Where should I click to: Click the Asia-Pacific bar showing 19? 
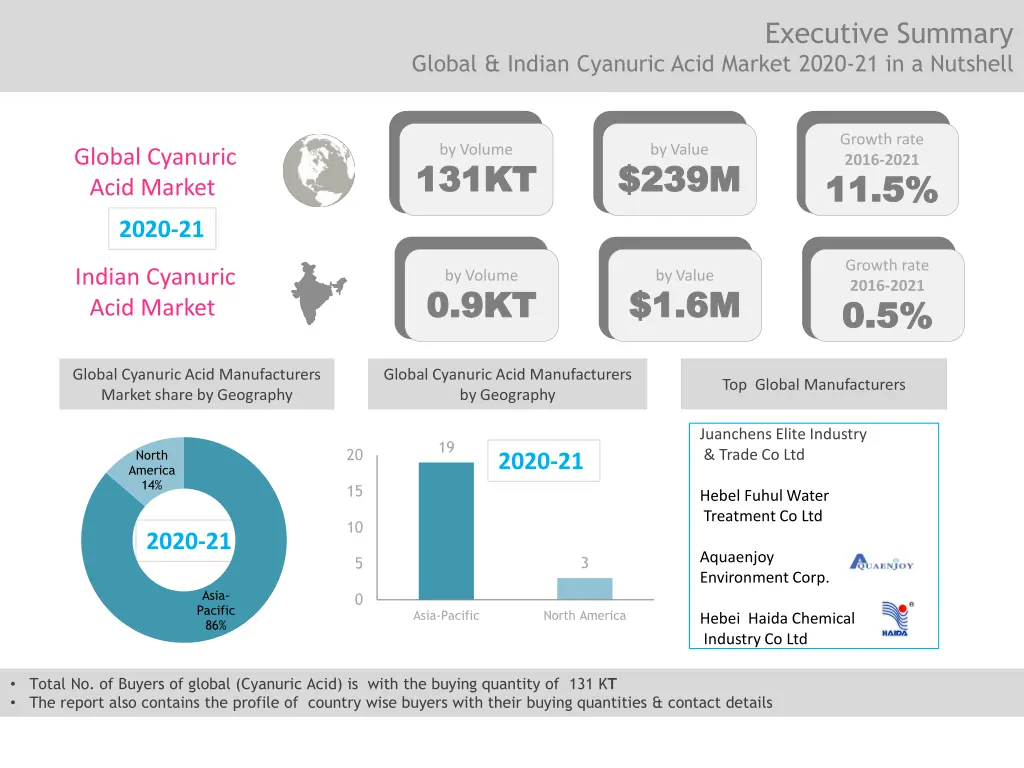click(446, 530)
